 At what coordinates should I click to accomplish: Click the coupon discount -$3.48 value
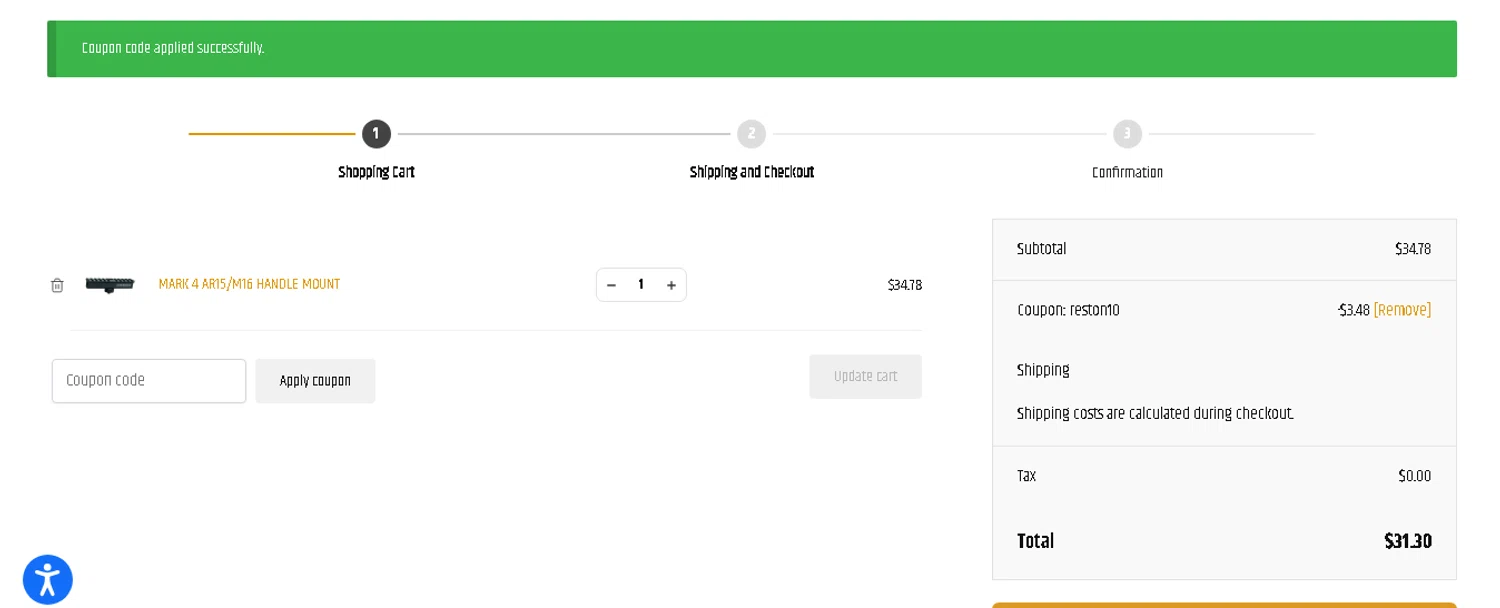(x=1354, y=310)
